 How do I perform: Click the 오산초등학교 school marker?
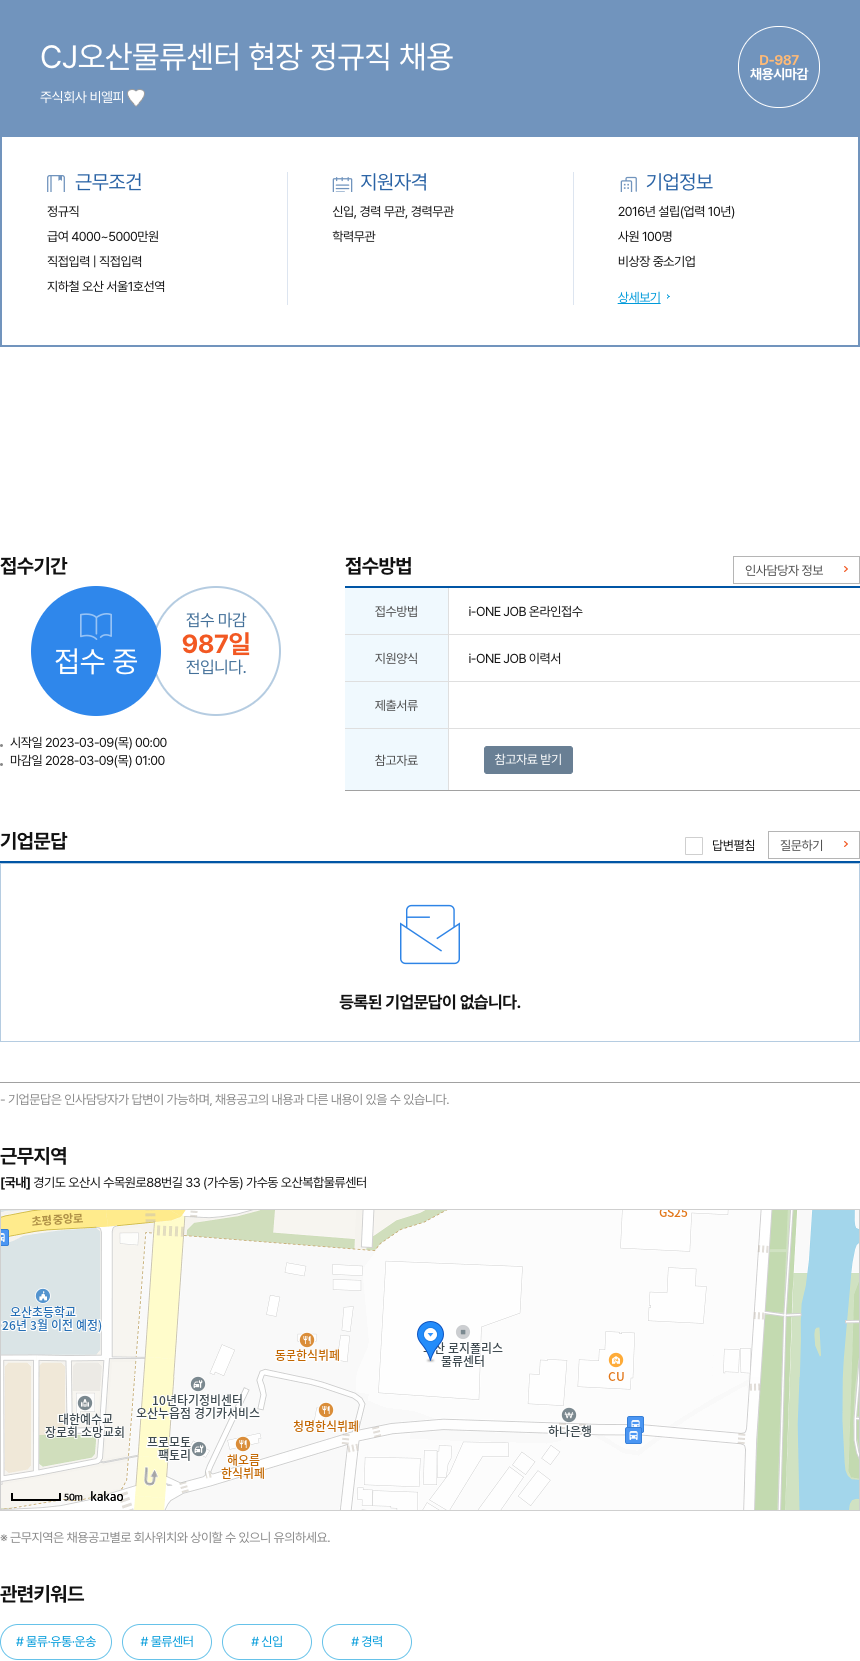click(x=43, y=1296)
